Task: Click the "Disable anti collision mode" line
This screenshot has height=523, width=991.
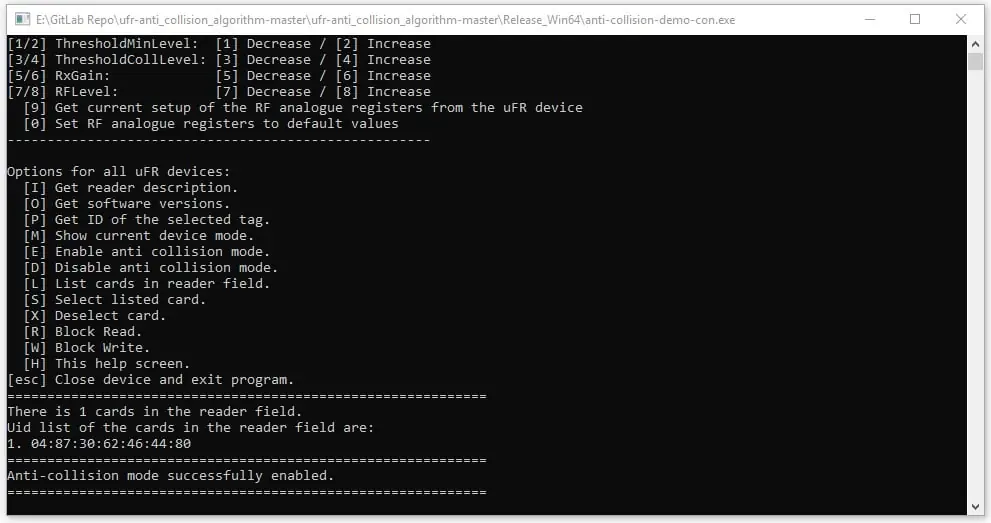Action: (x=150, y=268)
